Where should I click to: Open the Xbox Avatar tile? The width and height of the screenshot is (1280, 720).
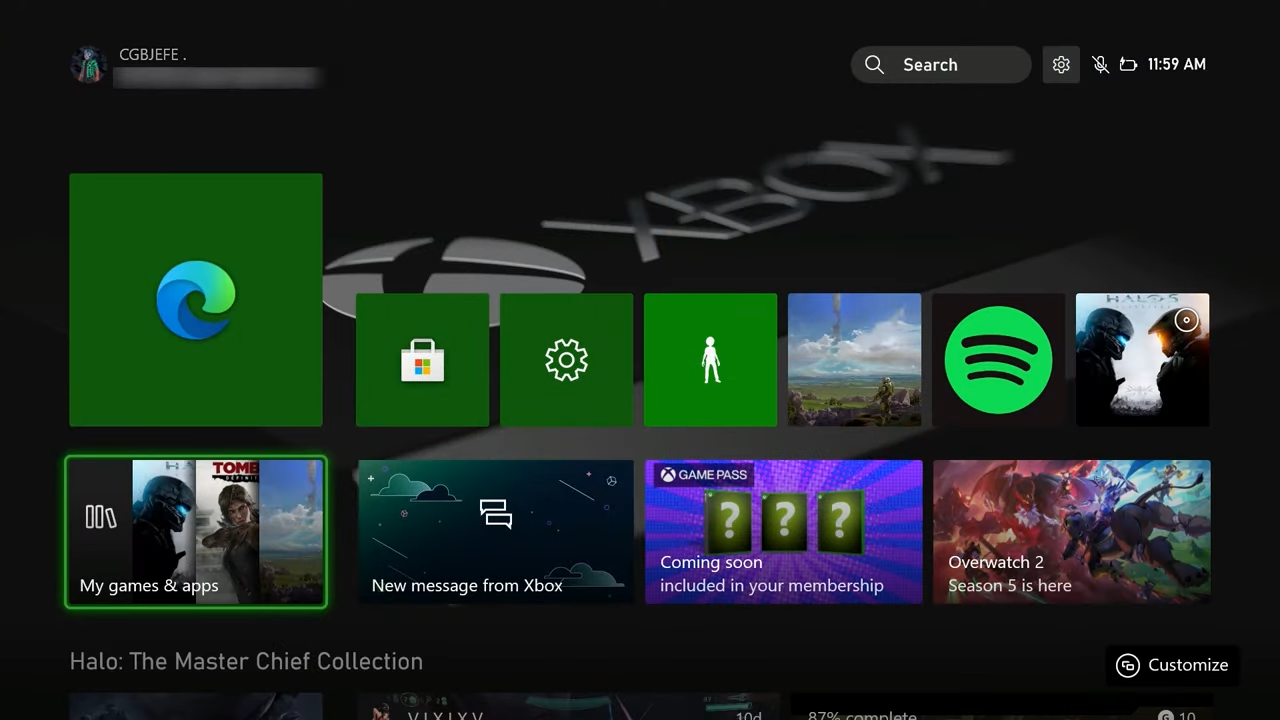(710, 360)
